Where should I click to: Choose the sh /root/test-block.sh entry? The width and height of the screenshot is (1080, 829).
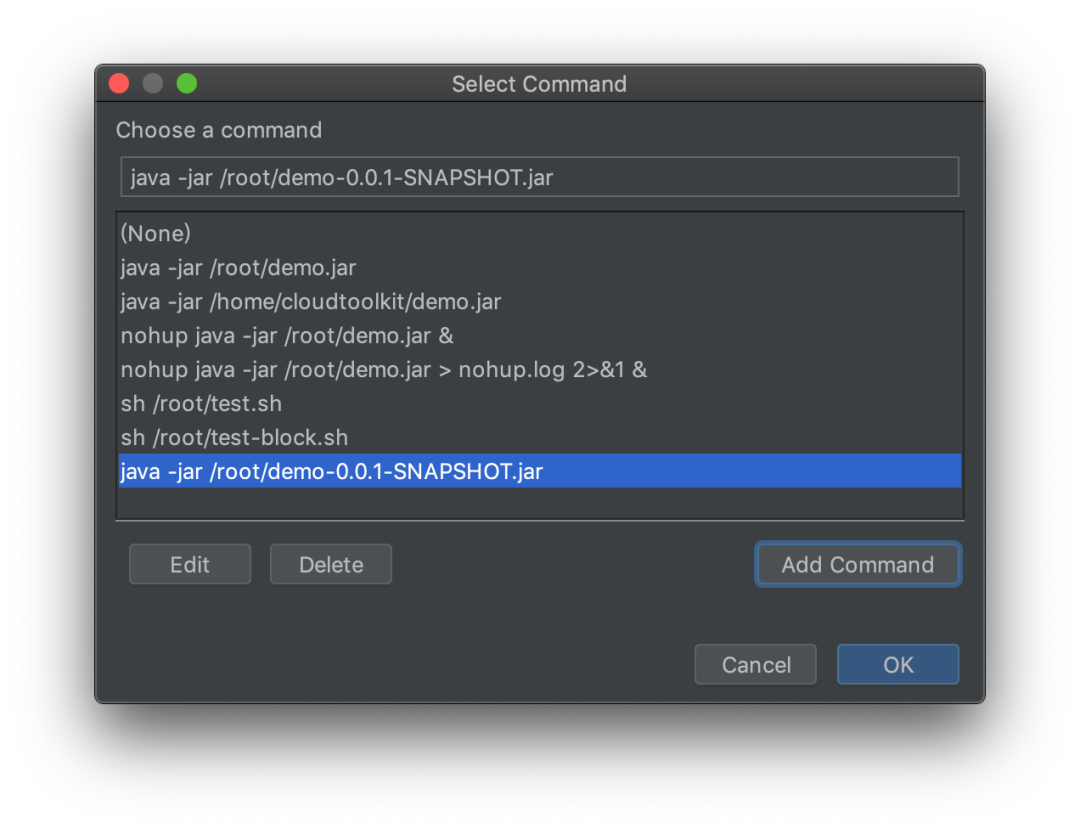pos(234,438)
